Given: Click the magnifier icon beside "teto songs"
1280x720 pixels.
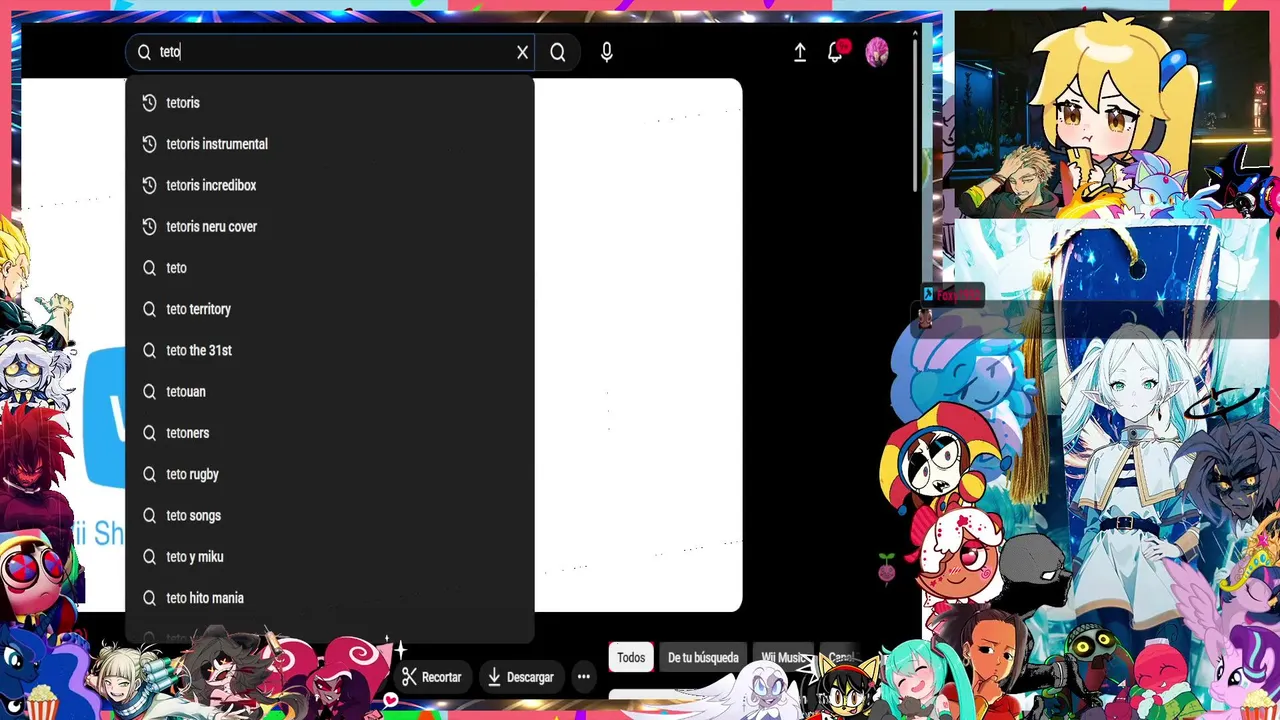Looking at the screenshot, I should pyautogui.click(x=149, y=516).
